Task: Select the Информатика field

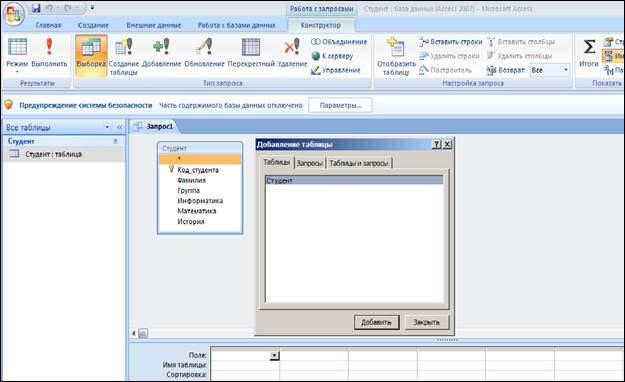Action: coord(200,201)
